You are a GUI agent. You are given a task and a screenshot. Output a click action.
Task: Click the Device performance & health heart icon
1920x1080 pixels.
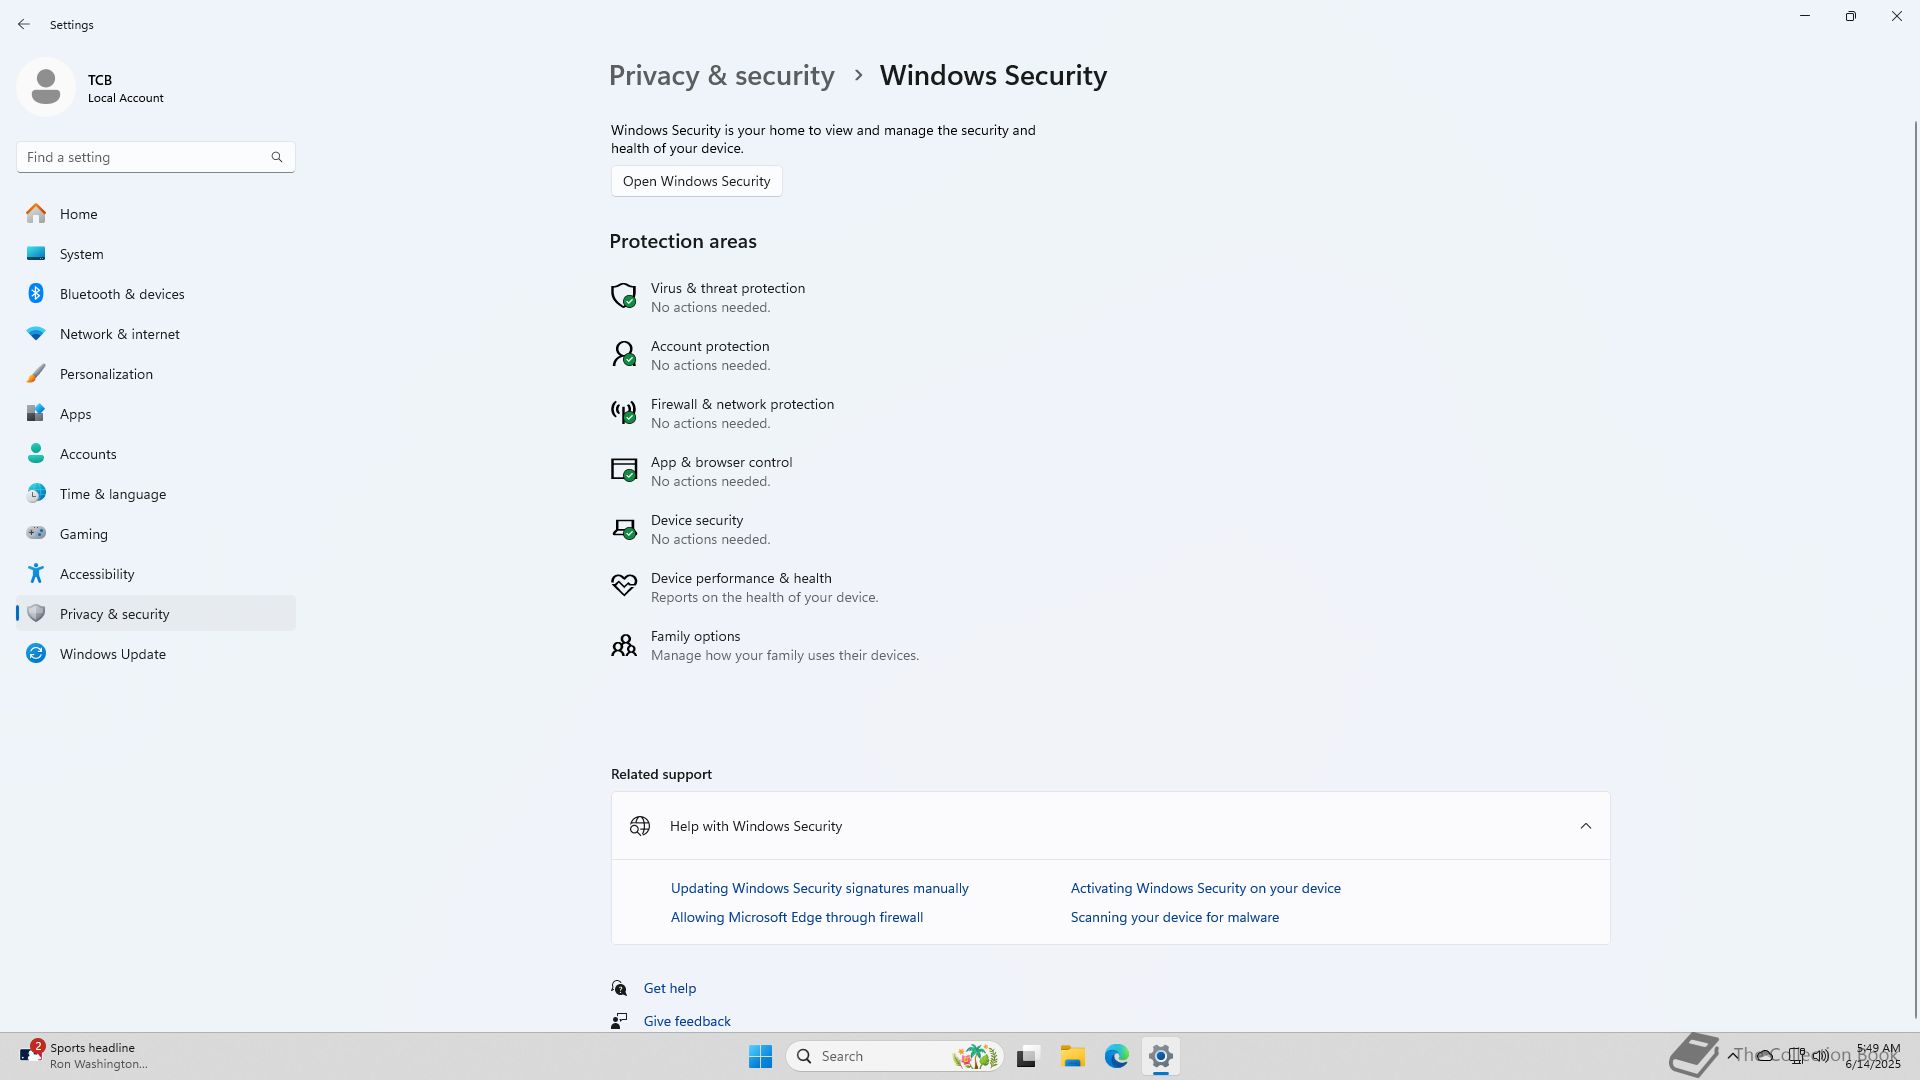(623, 585)
